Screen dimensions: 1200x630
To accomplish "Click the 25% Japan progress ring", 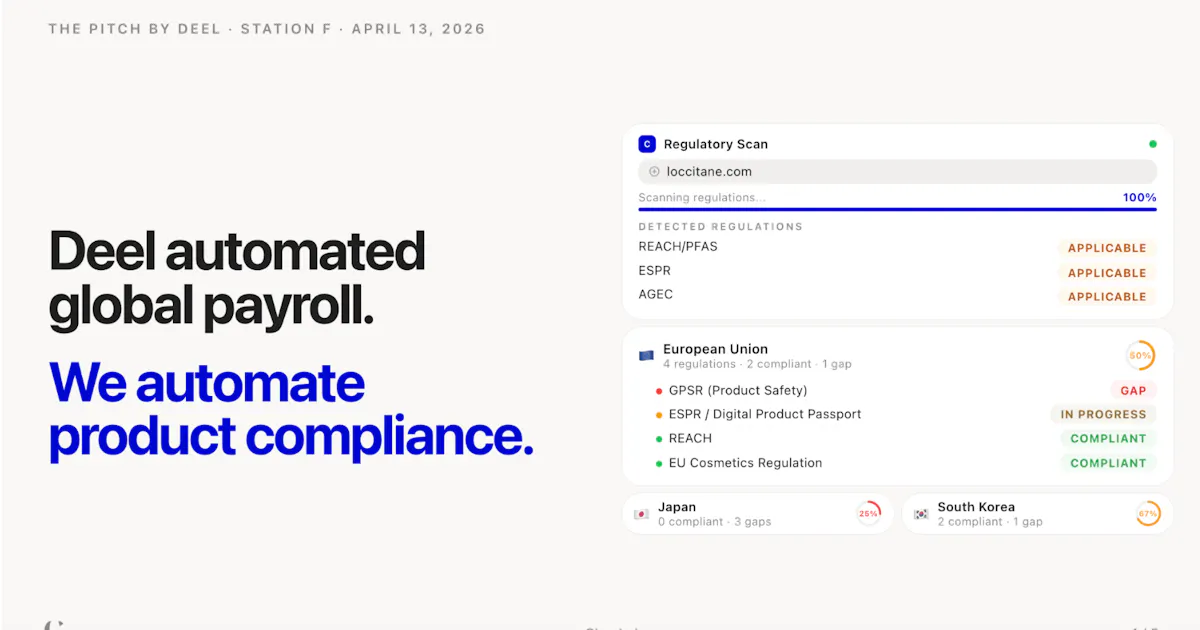I will coord(868,513).
